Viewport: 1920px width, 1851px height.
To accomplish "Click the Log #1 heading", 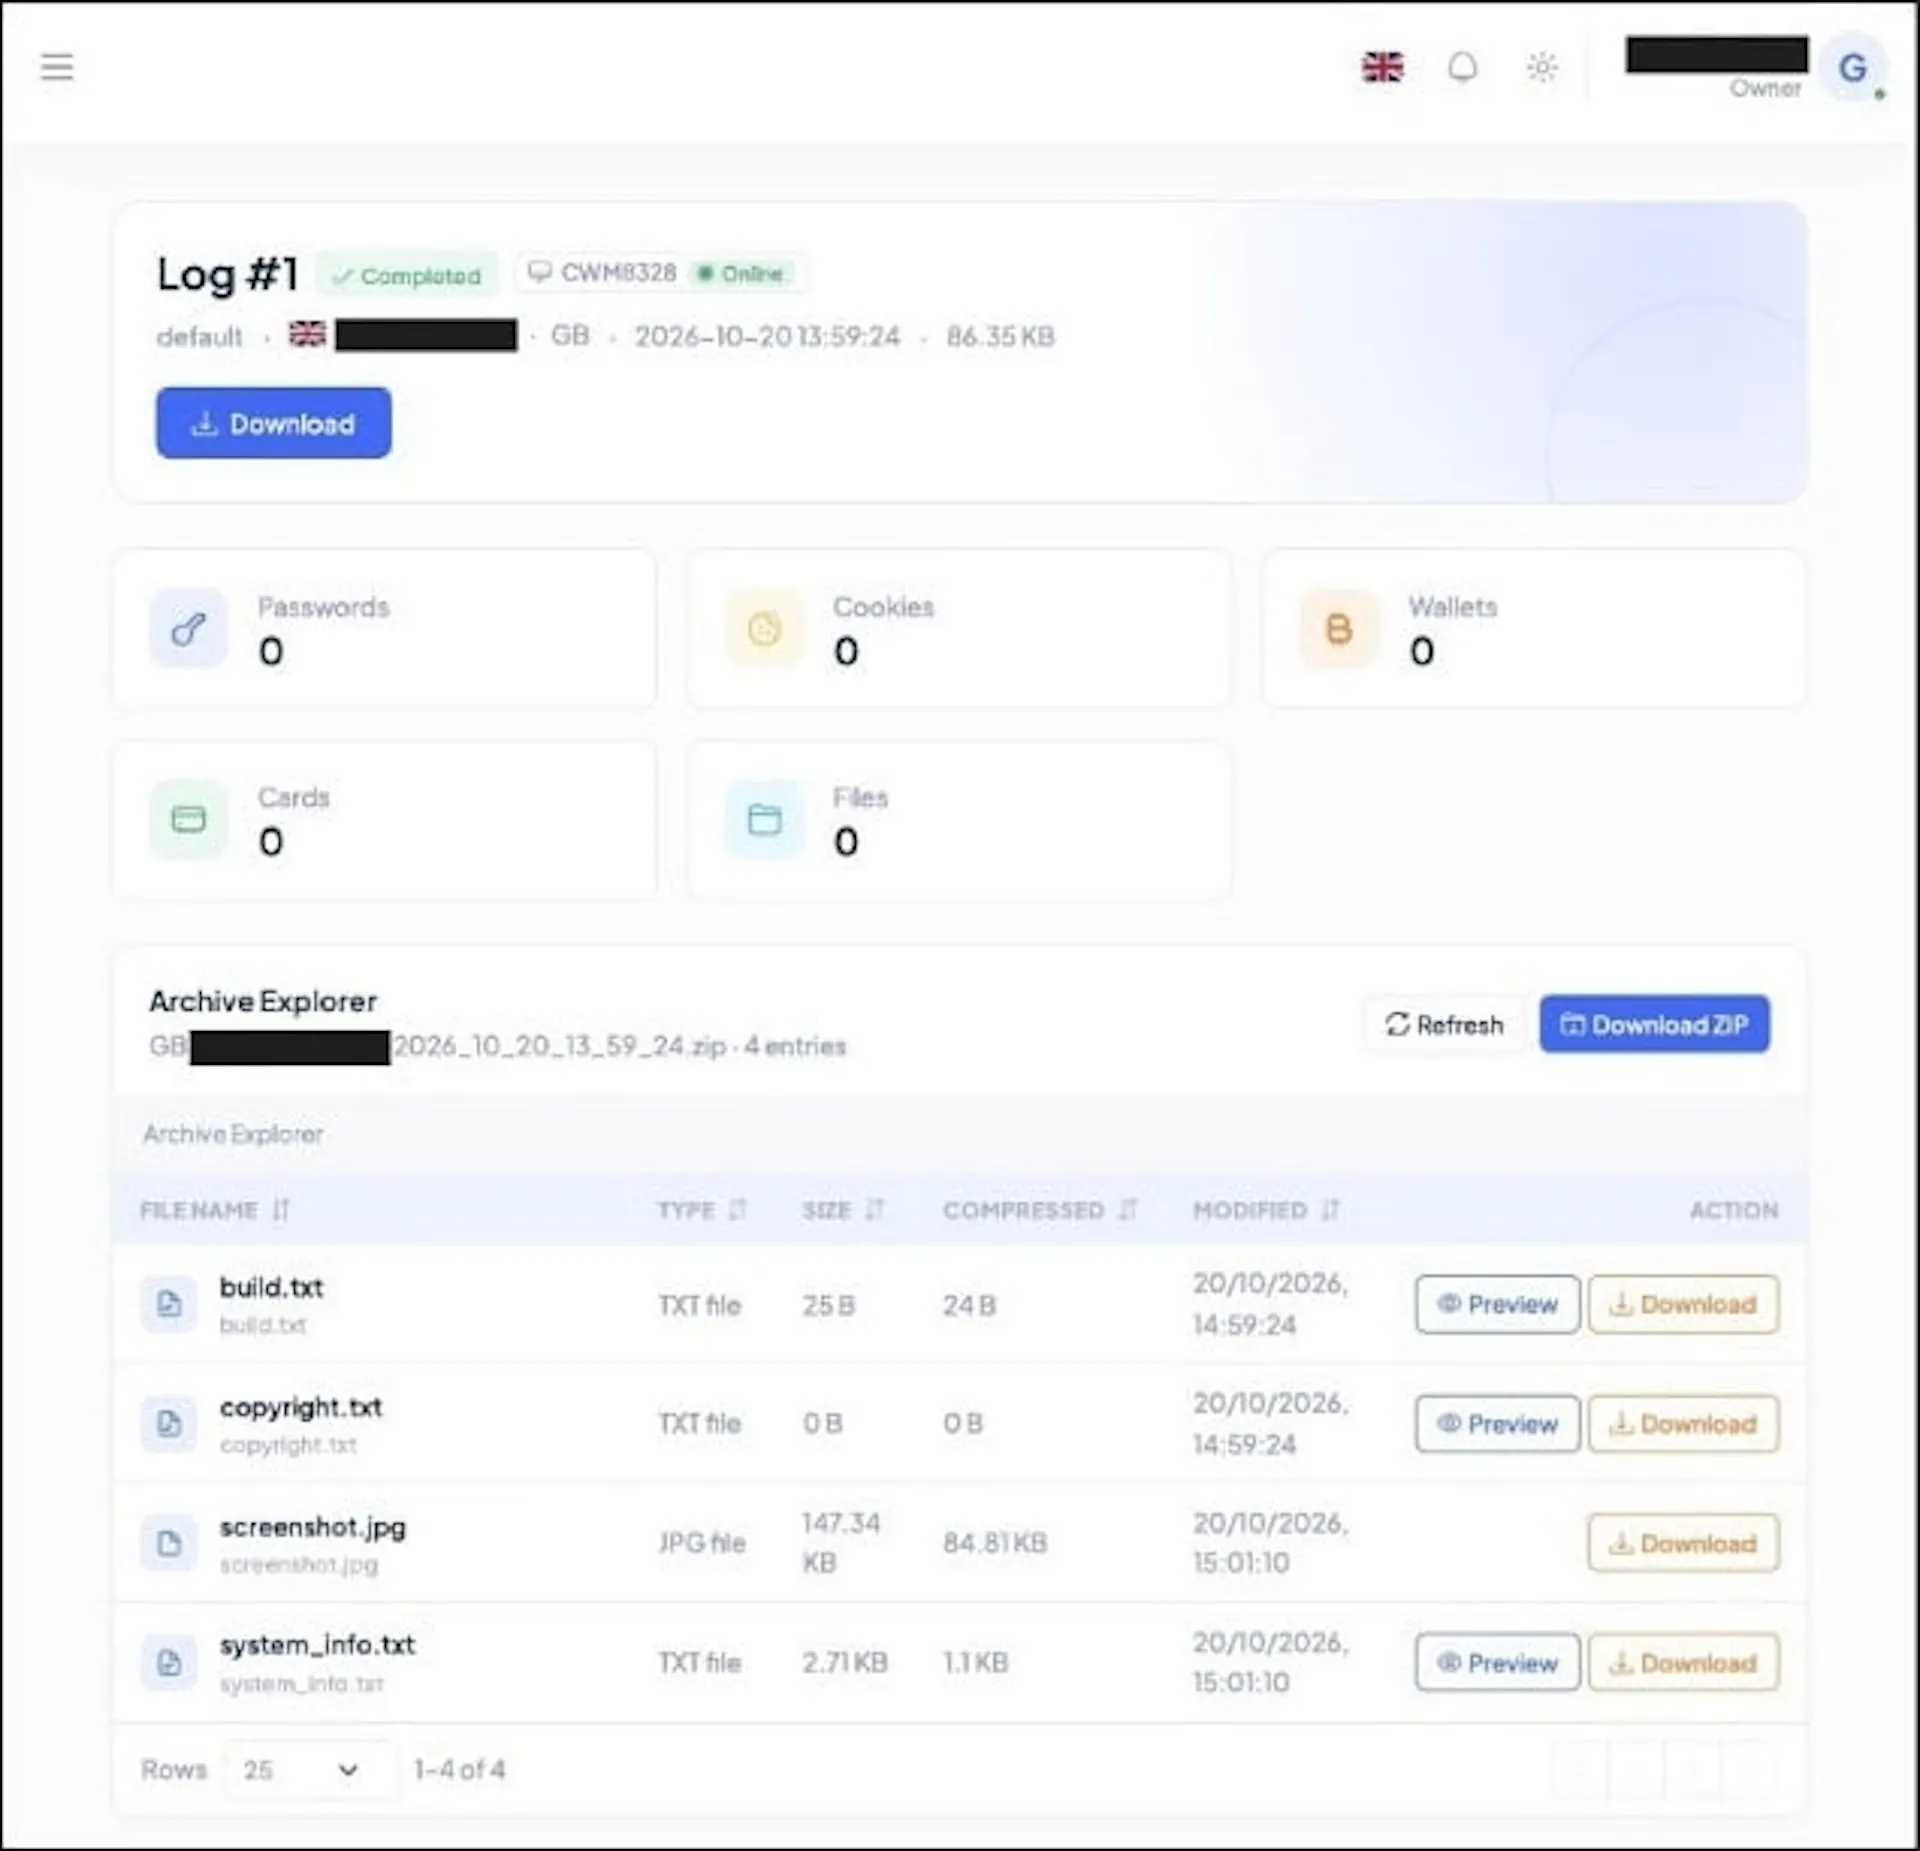I will point(227,274).
